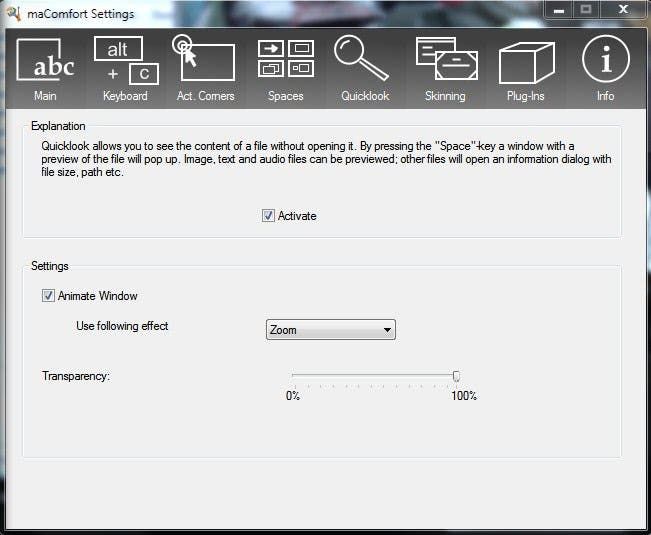
Task: Open the Act. Corners icon
Action: (203, 58)
